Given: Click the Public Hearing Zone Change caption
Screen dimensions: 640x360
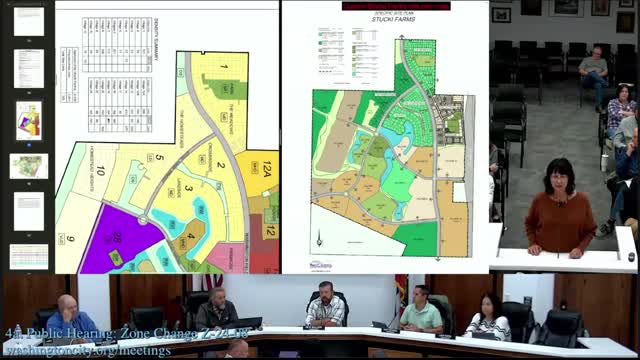Looking at the screenshot, I should pyautogui.click(x=127, y=333).
